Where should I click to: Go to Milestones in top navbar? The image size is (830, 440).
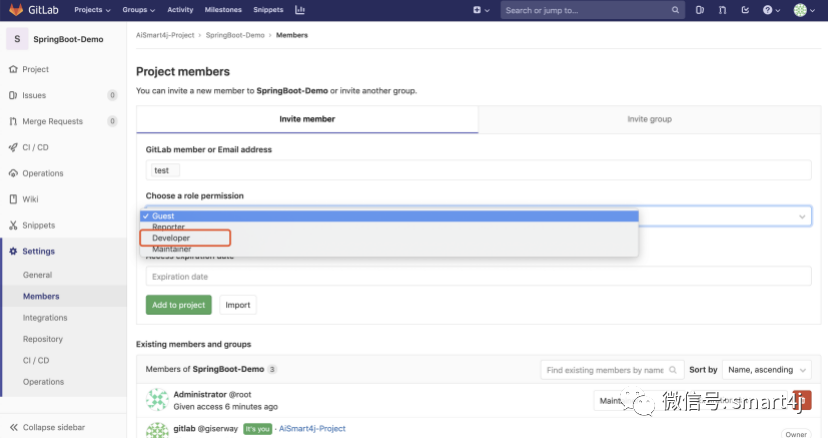pos(223,10)
